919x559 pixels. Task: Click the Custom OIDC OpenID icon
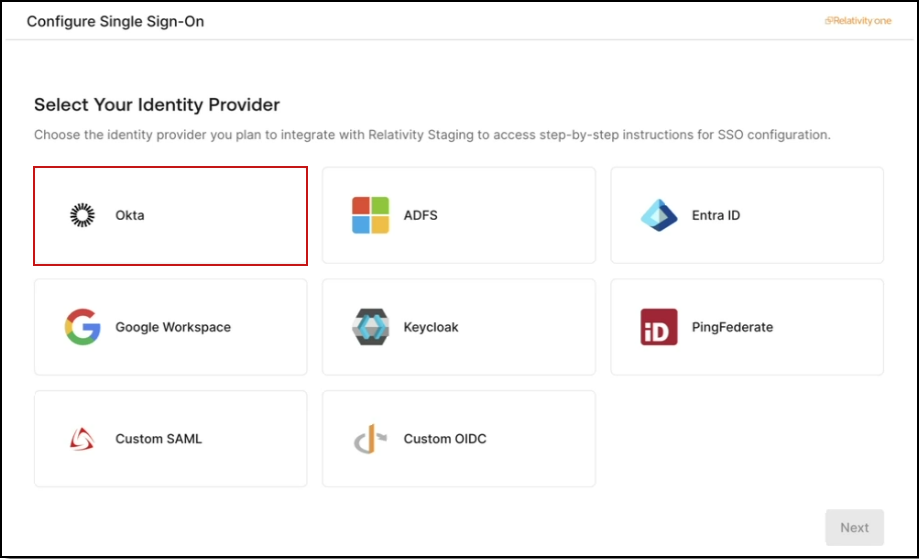tap(370, 439)
